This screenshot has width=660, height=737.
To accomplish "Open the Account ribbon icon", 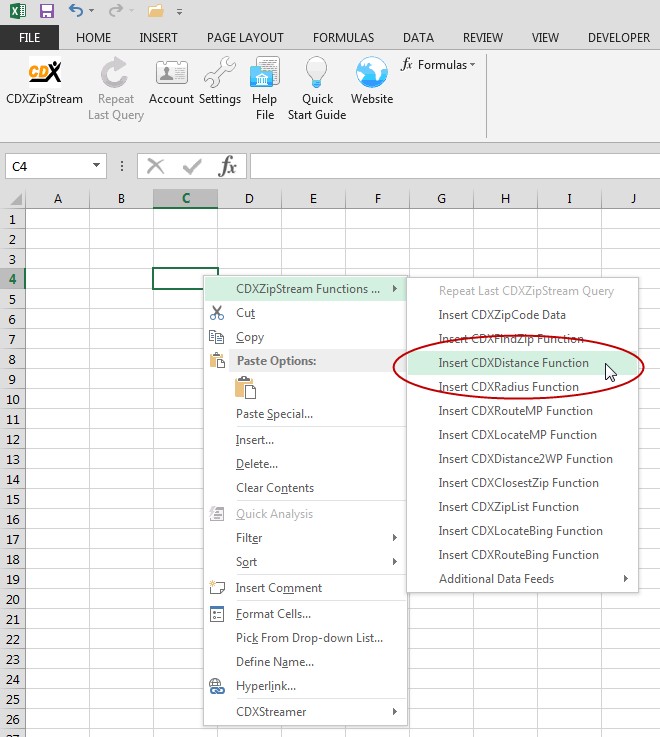I will coord(171,73).
